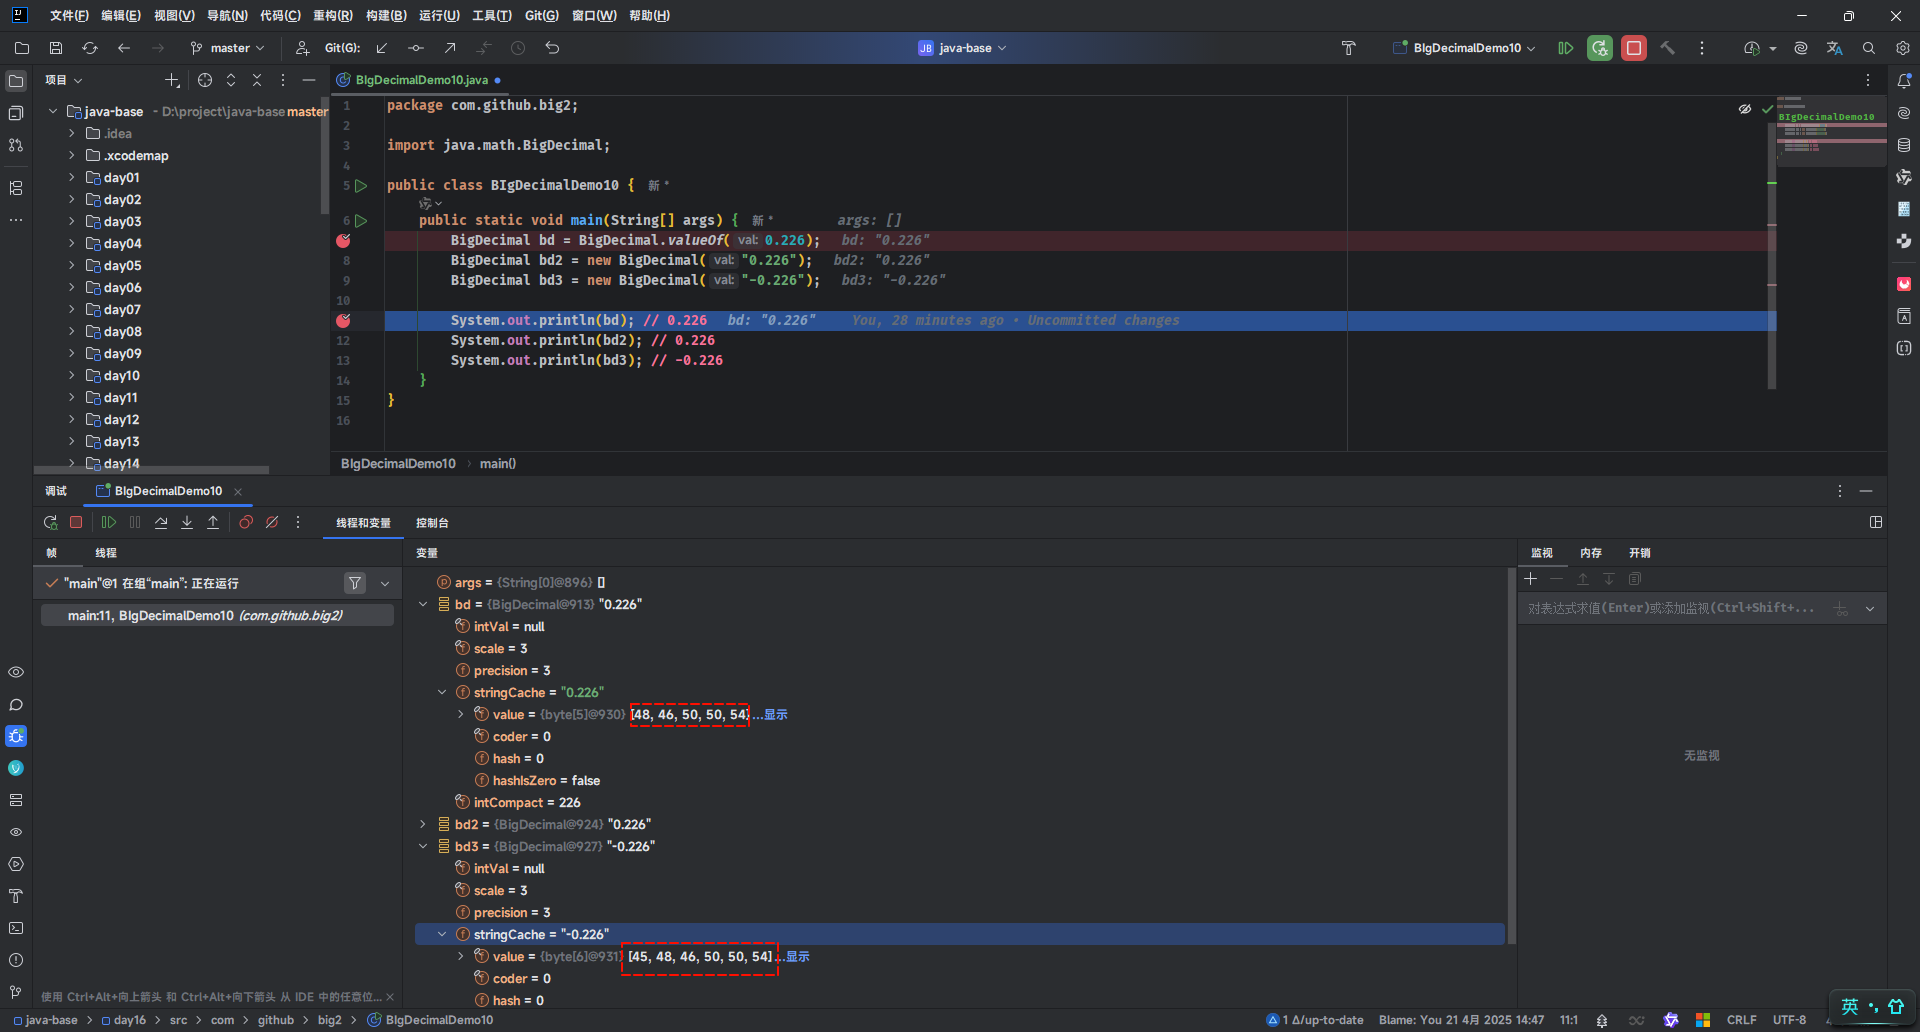Click Step Into in debug toolbar
This screenshot has height=1032, width=1920.
point(187,522)
